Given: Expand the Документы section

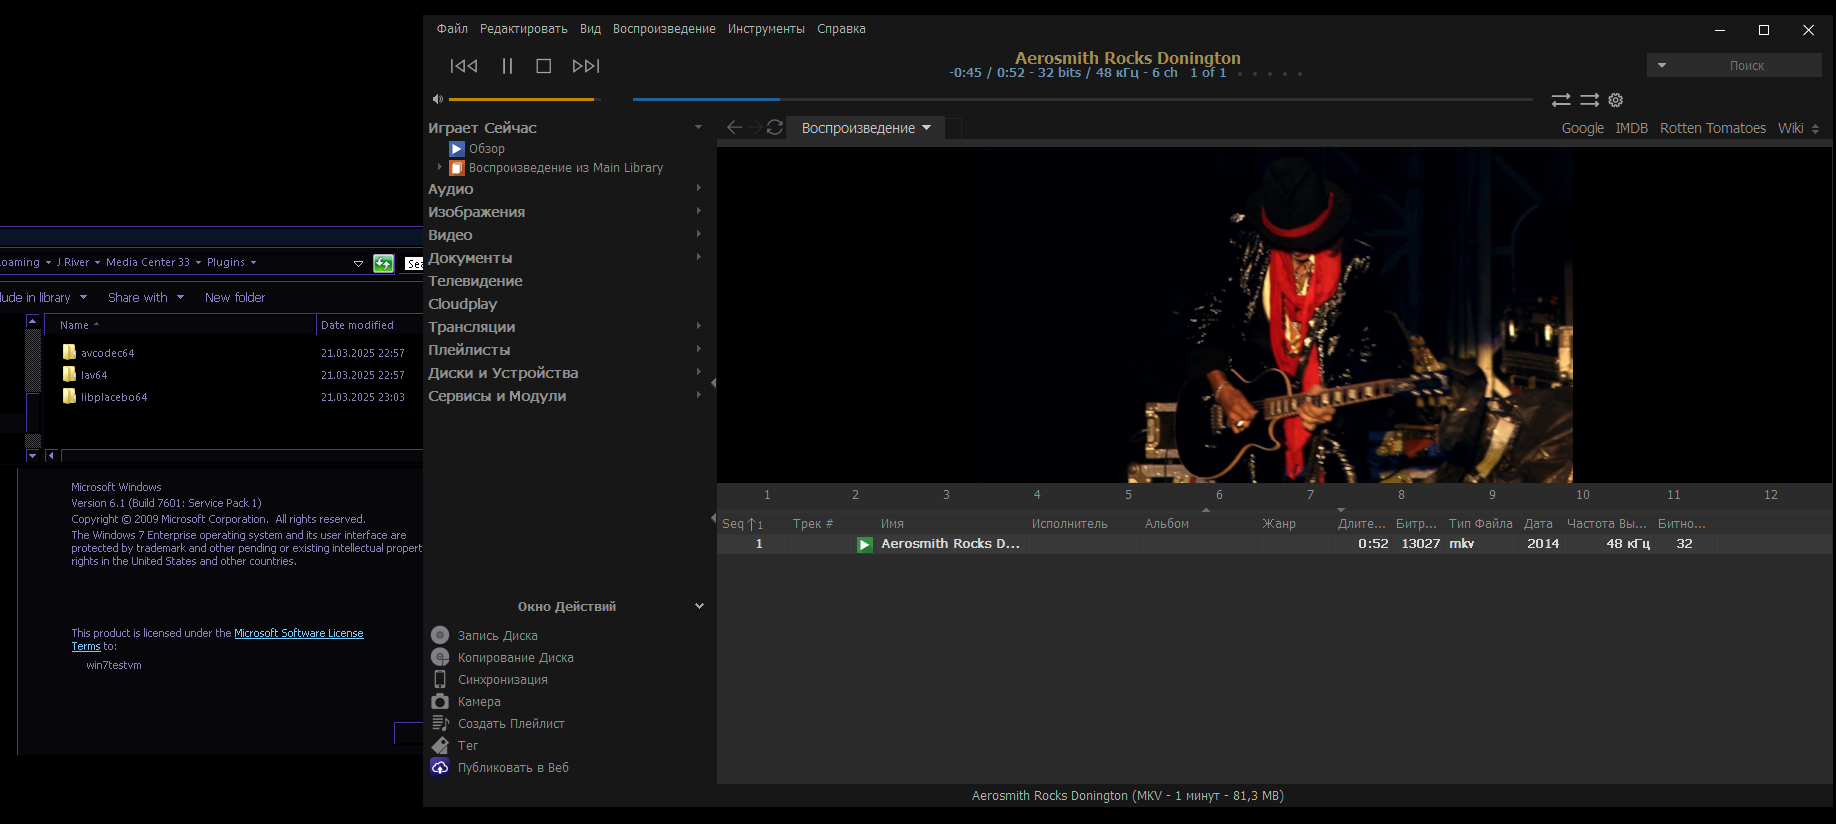Looking at the screenshot, I should pos(698,257).
